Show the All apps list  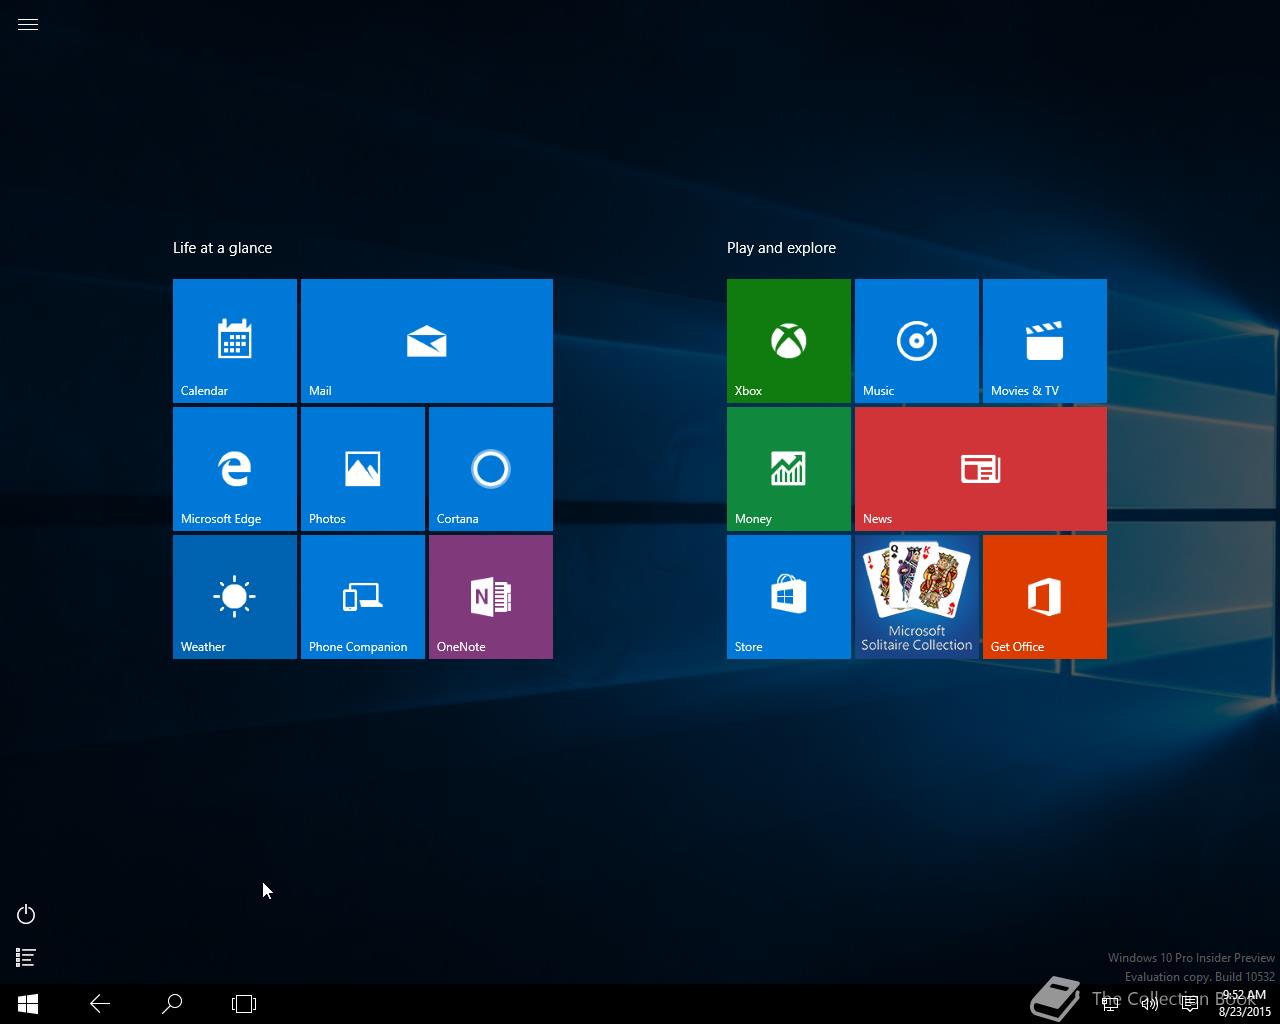(x=26, y=958)
